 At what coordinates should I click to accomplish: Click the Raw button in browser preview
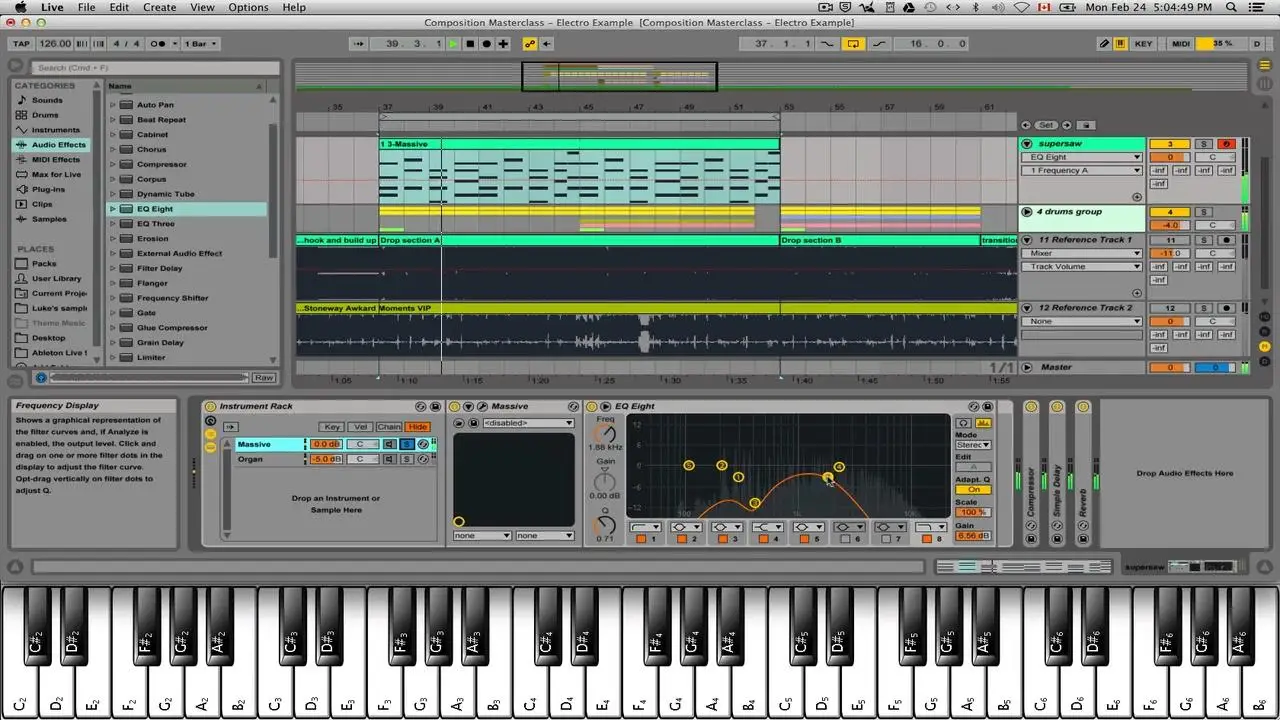(264, 378)
